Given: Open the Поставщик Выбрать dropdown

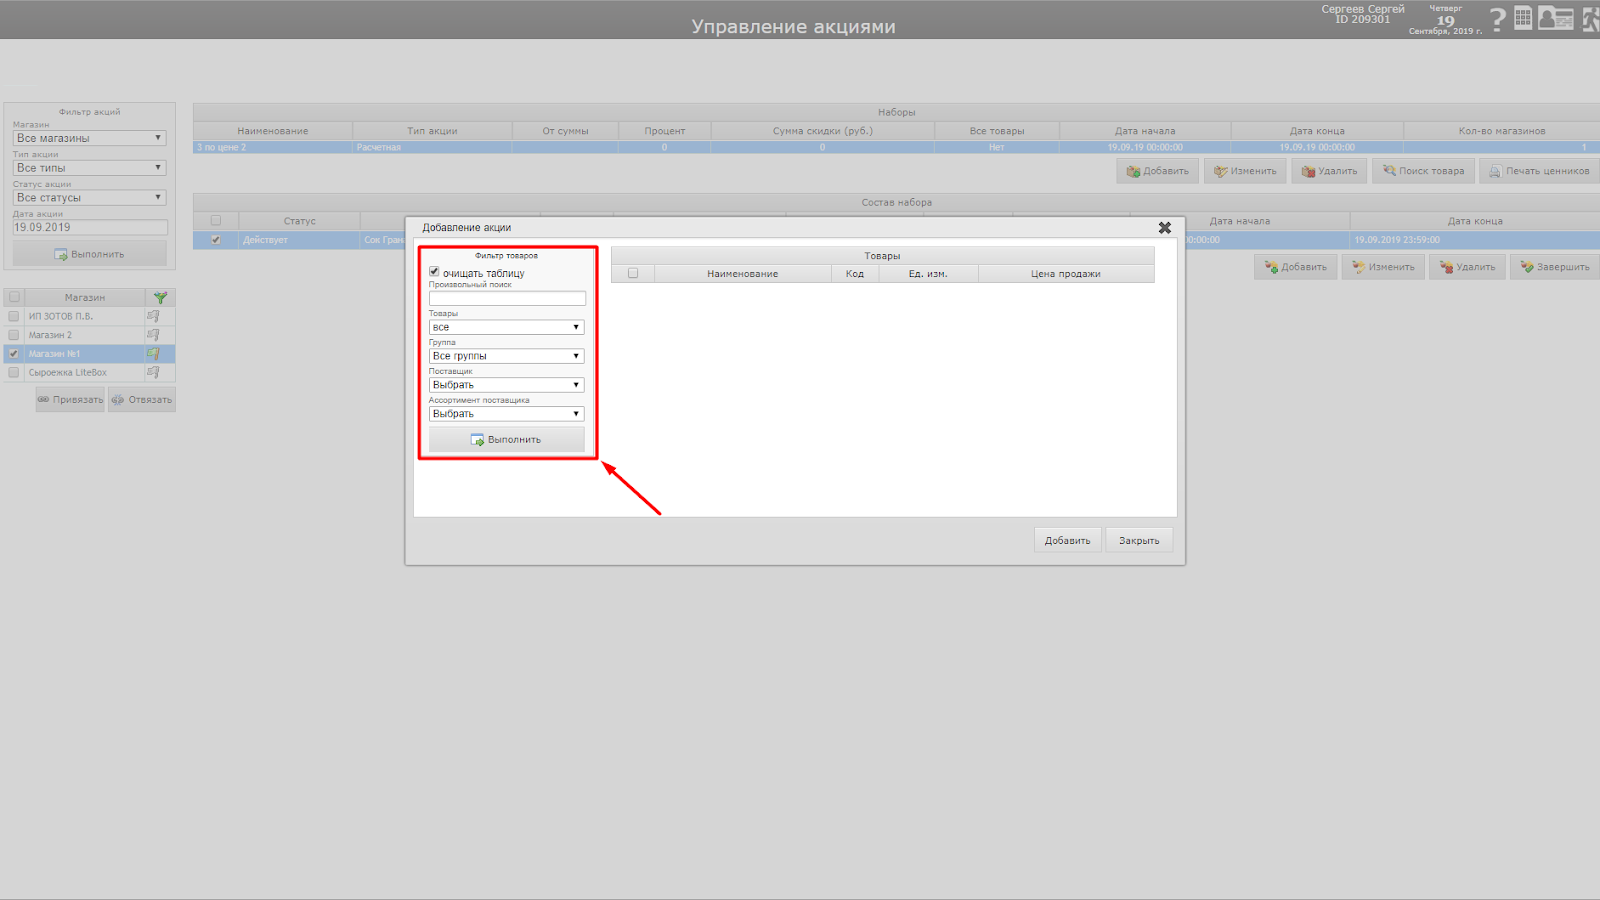Looking at the screenshot, I should (x=506, y=385).
